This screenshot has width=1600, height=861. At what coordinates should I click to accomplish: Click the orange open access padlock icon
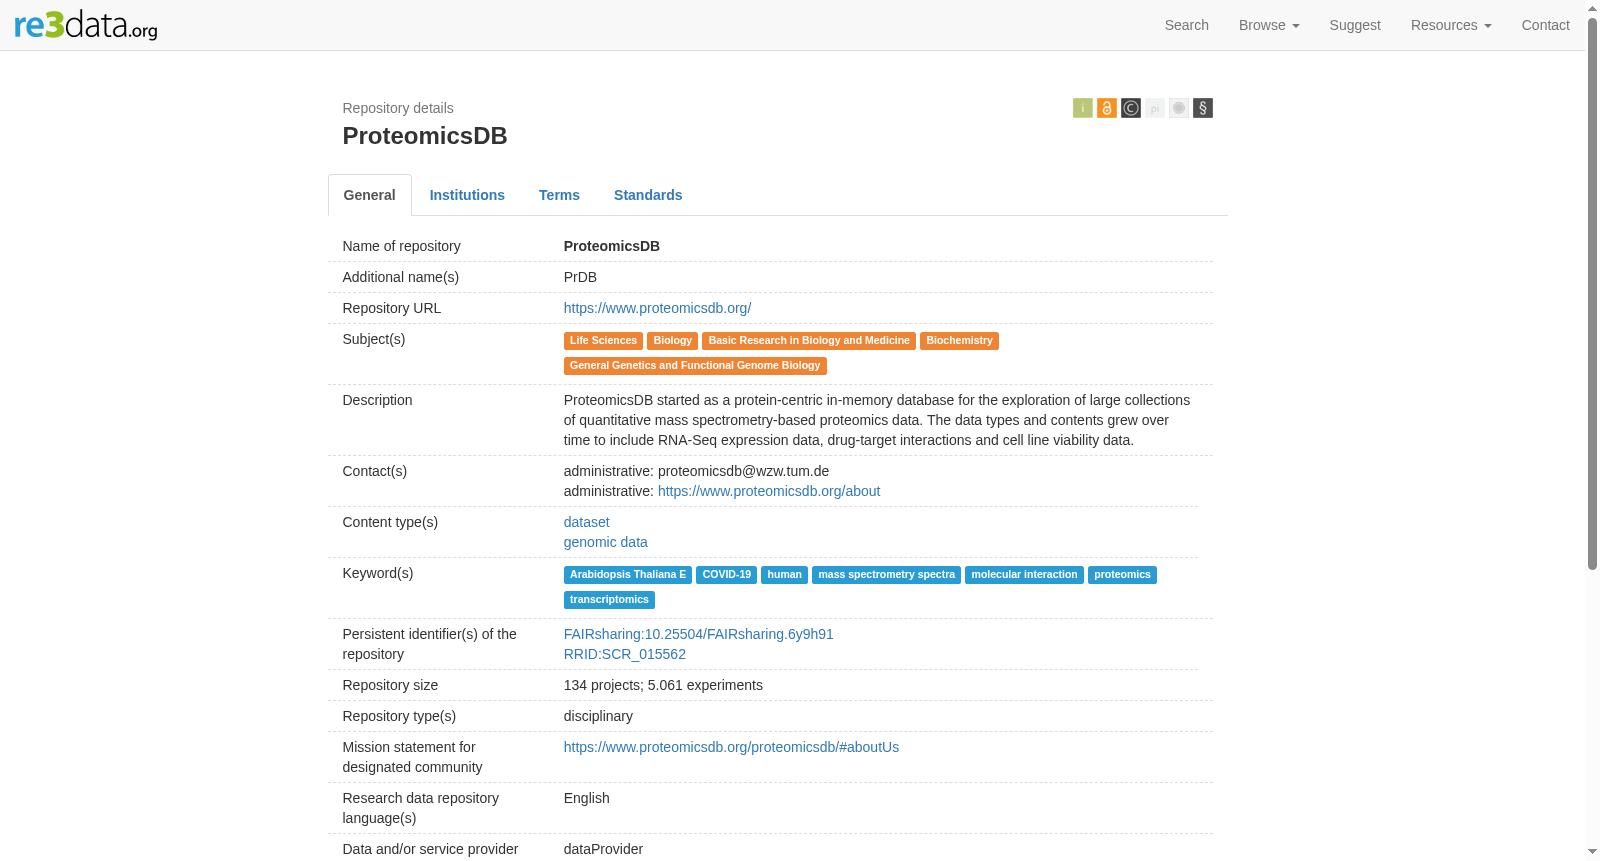pyautogui.click(x=1106, y=108)
